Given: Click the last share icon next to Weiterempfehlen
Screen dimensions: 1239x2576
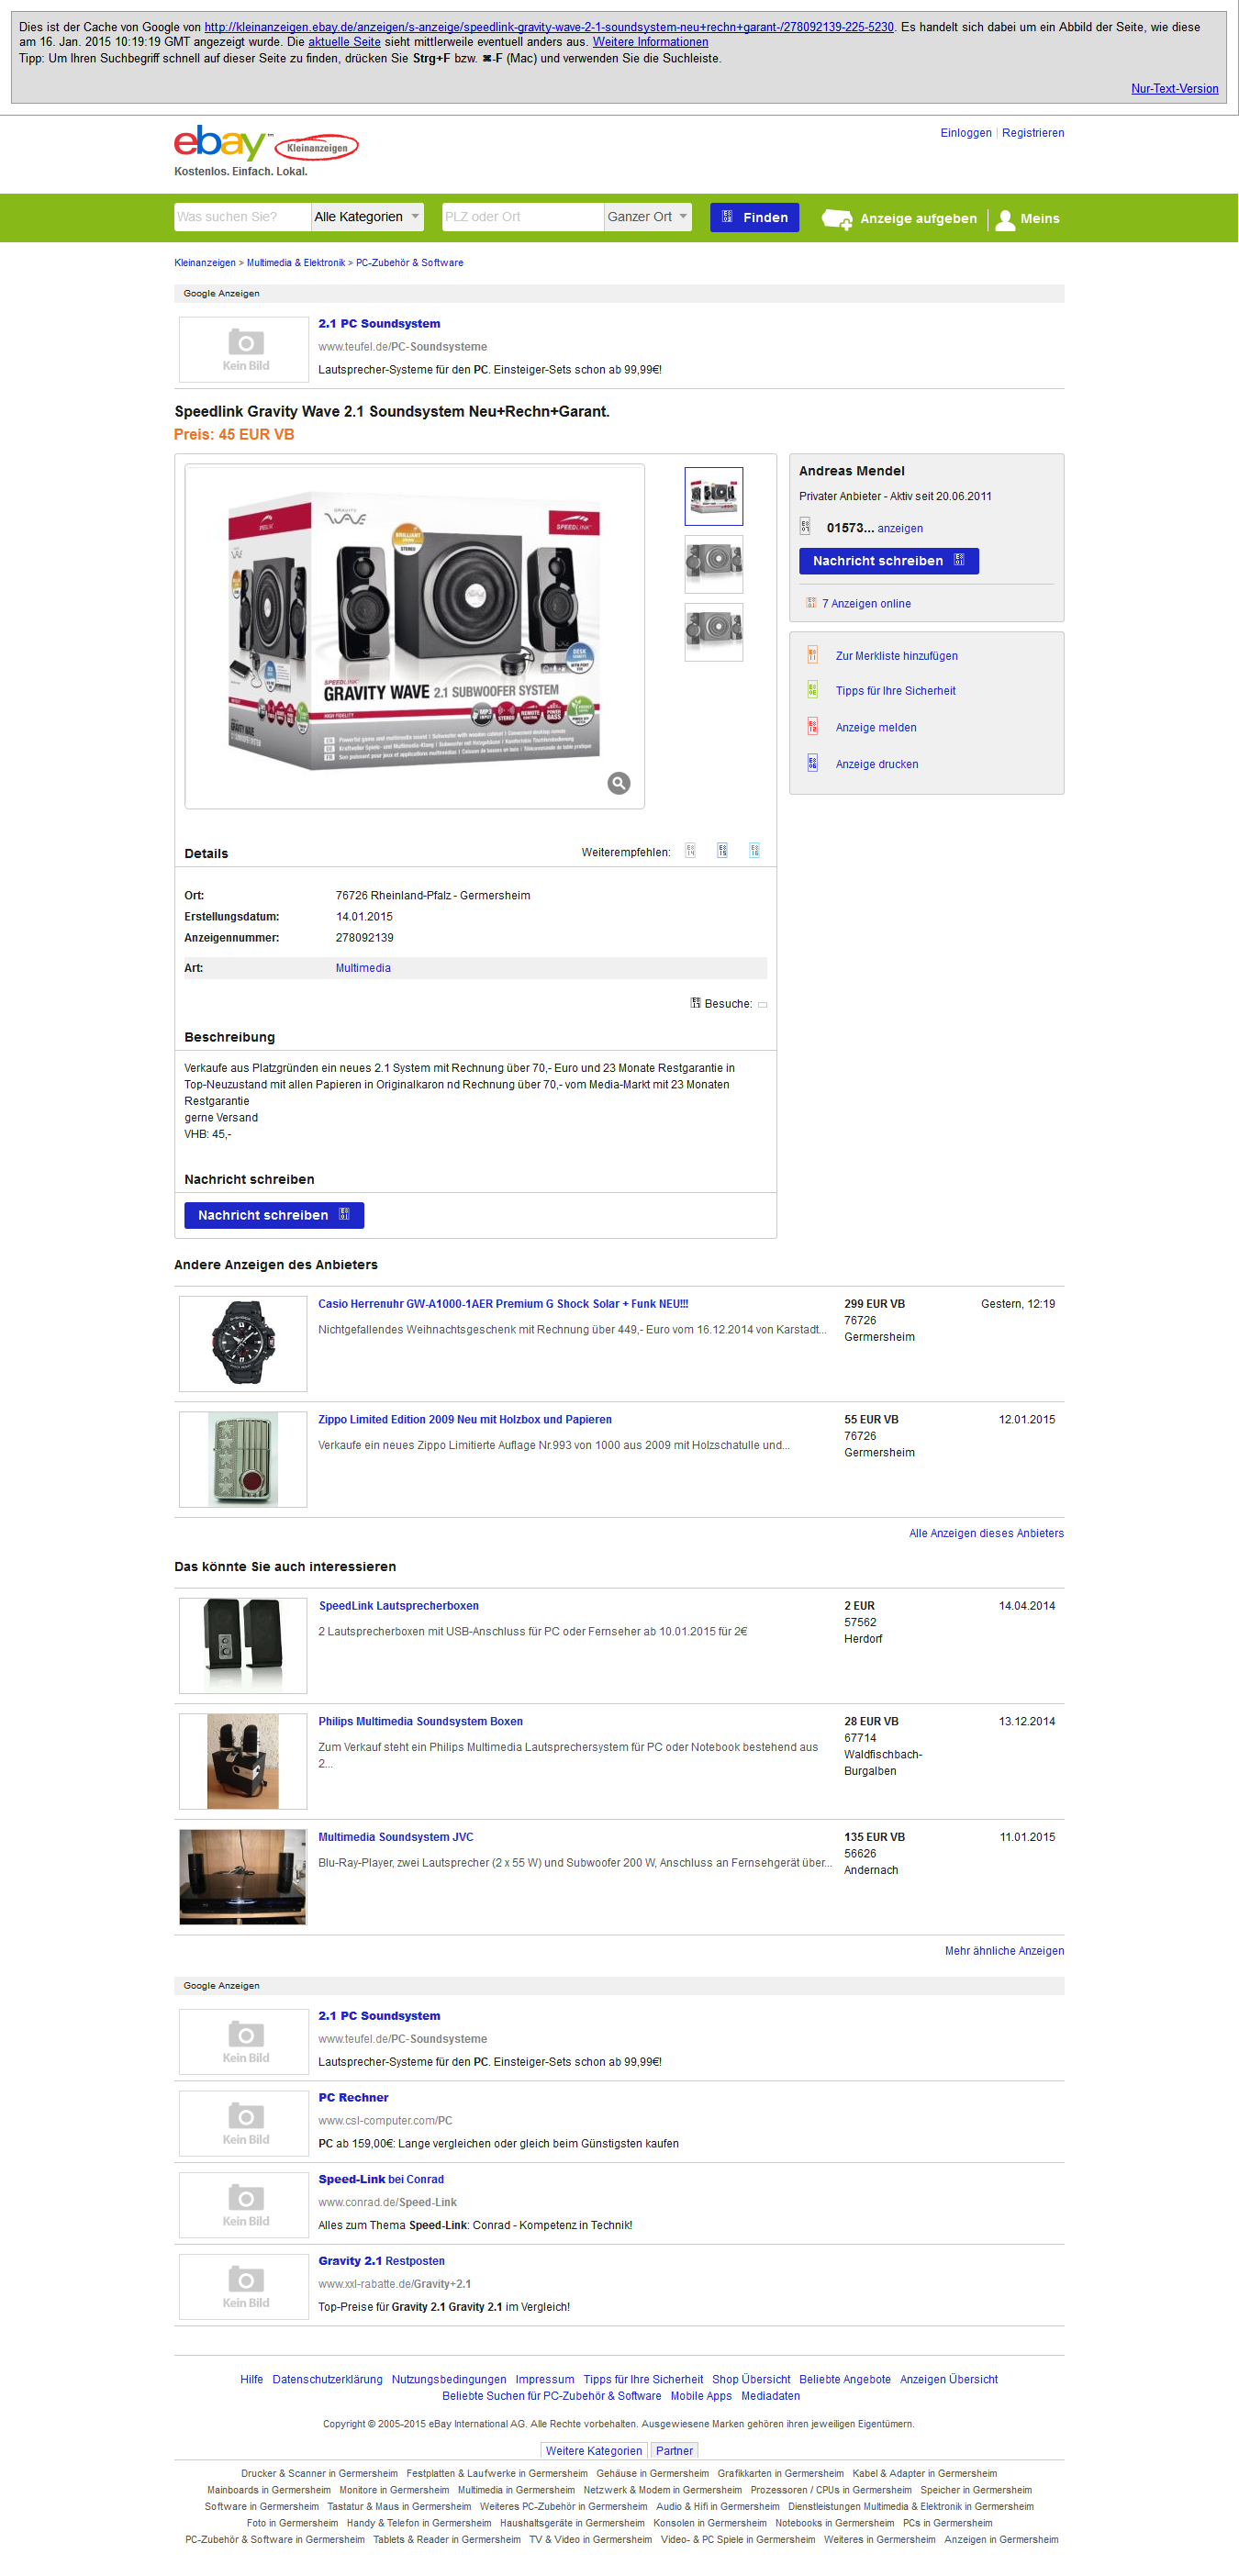Looking at the screenshot, I should 754,851.
